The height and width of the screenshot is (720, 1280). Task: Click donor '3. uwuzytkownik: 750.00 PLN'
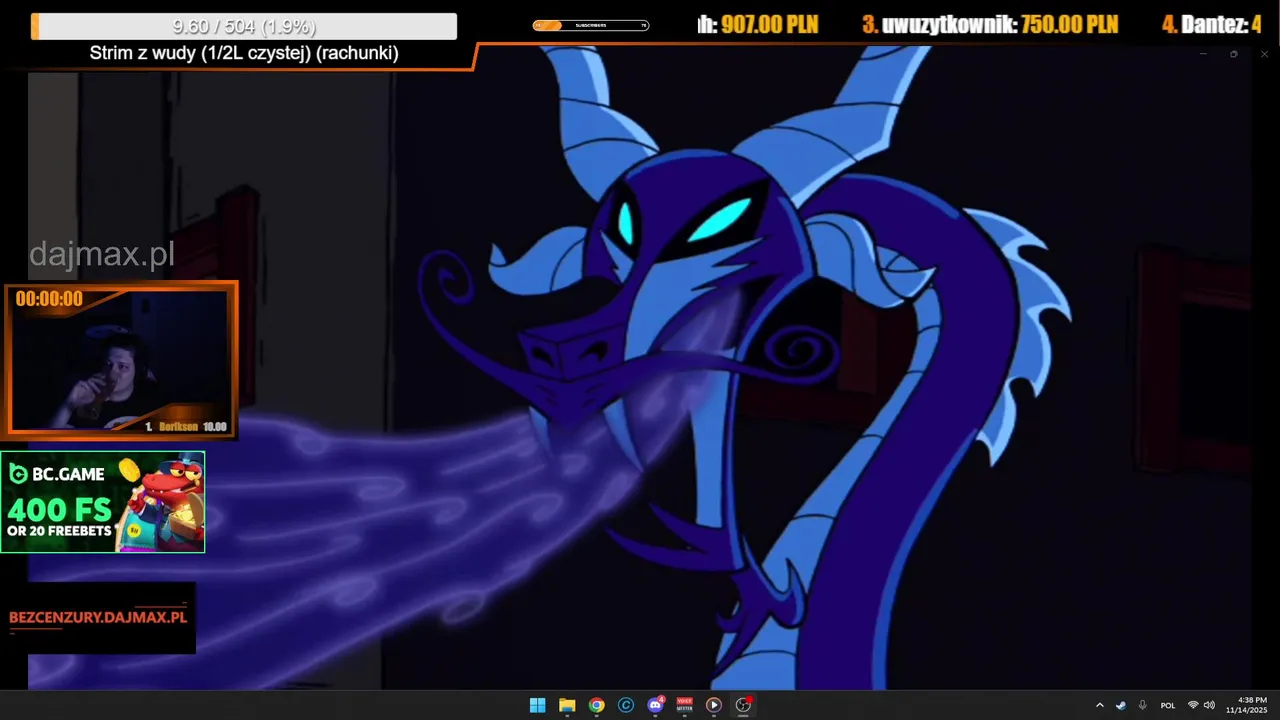click(990, 25)
